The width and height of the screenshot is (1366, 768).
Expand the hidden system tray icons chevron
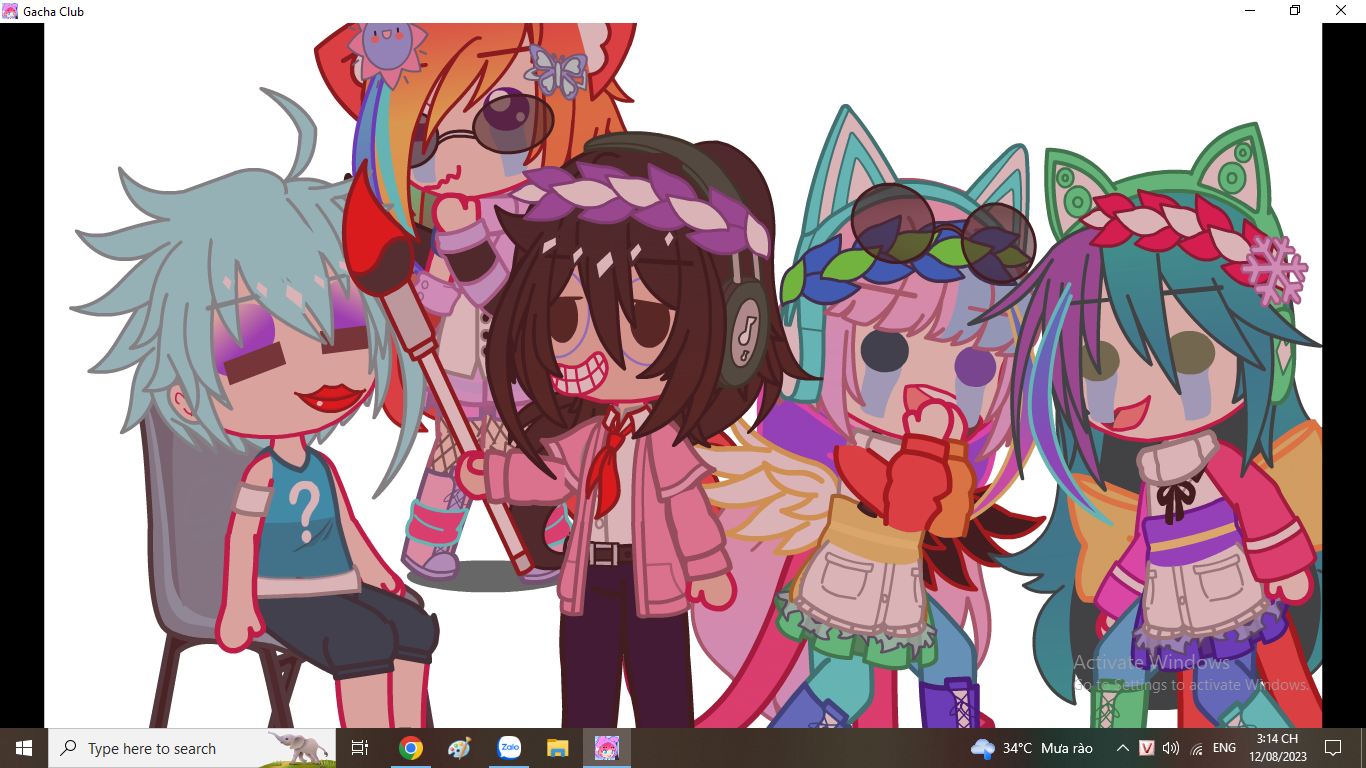coord(1122,748)
